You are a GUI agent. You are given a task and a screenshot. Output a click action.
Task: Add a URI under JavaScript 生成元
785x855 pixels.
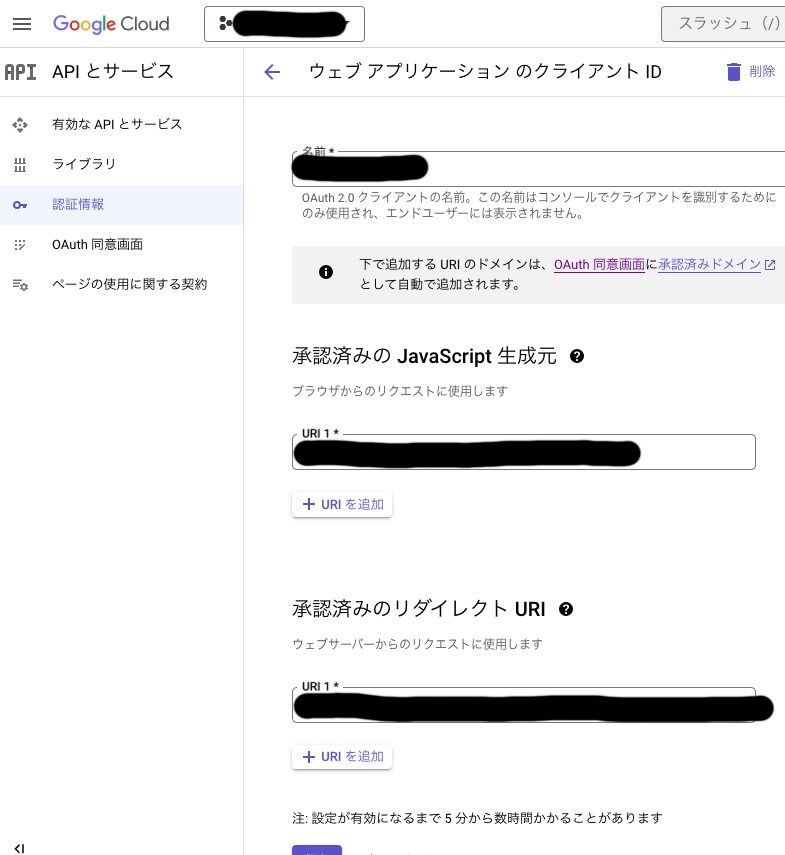(342, 504)
